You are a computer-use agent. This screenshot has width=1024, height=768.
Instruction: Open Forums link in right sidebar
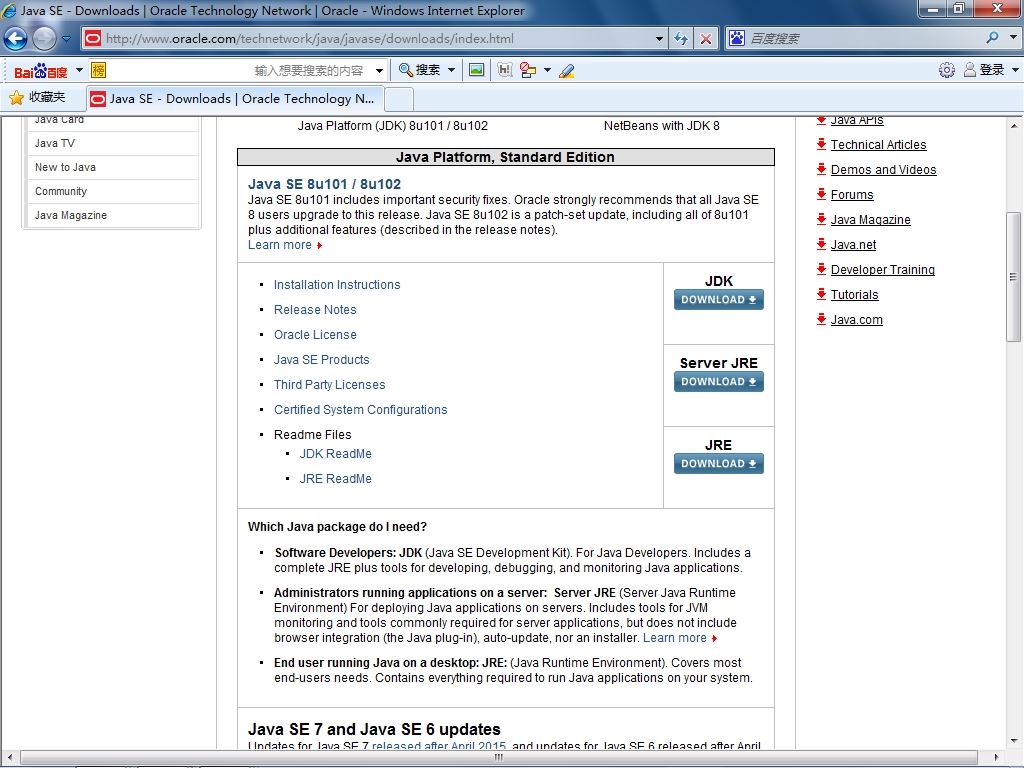click(x=852, y=195)
